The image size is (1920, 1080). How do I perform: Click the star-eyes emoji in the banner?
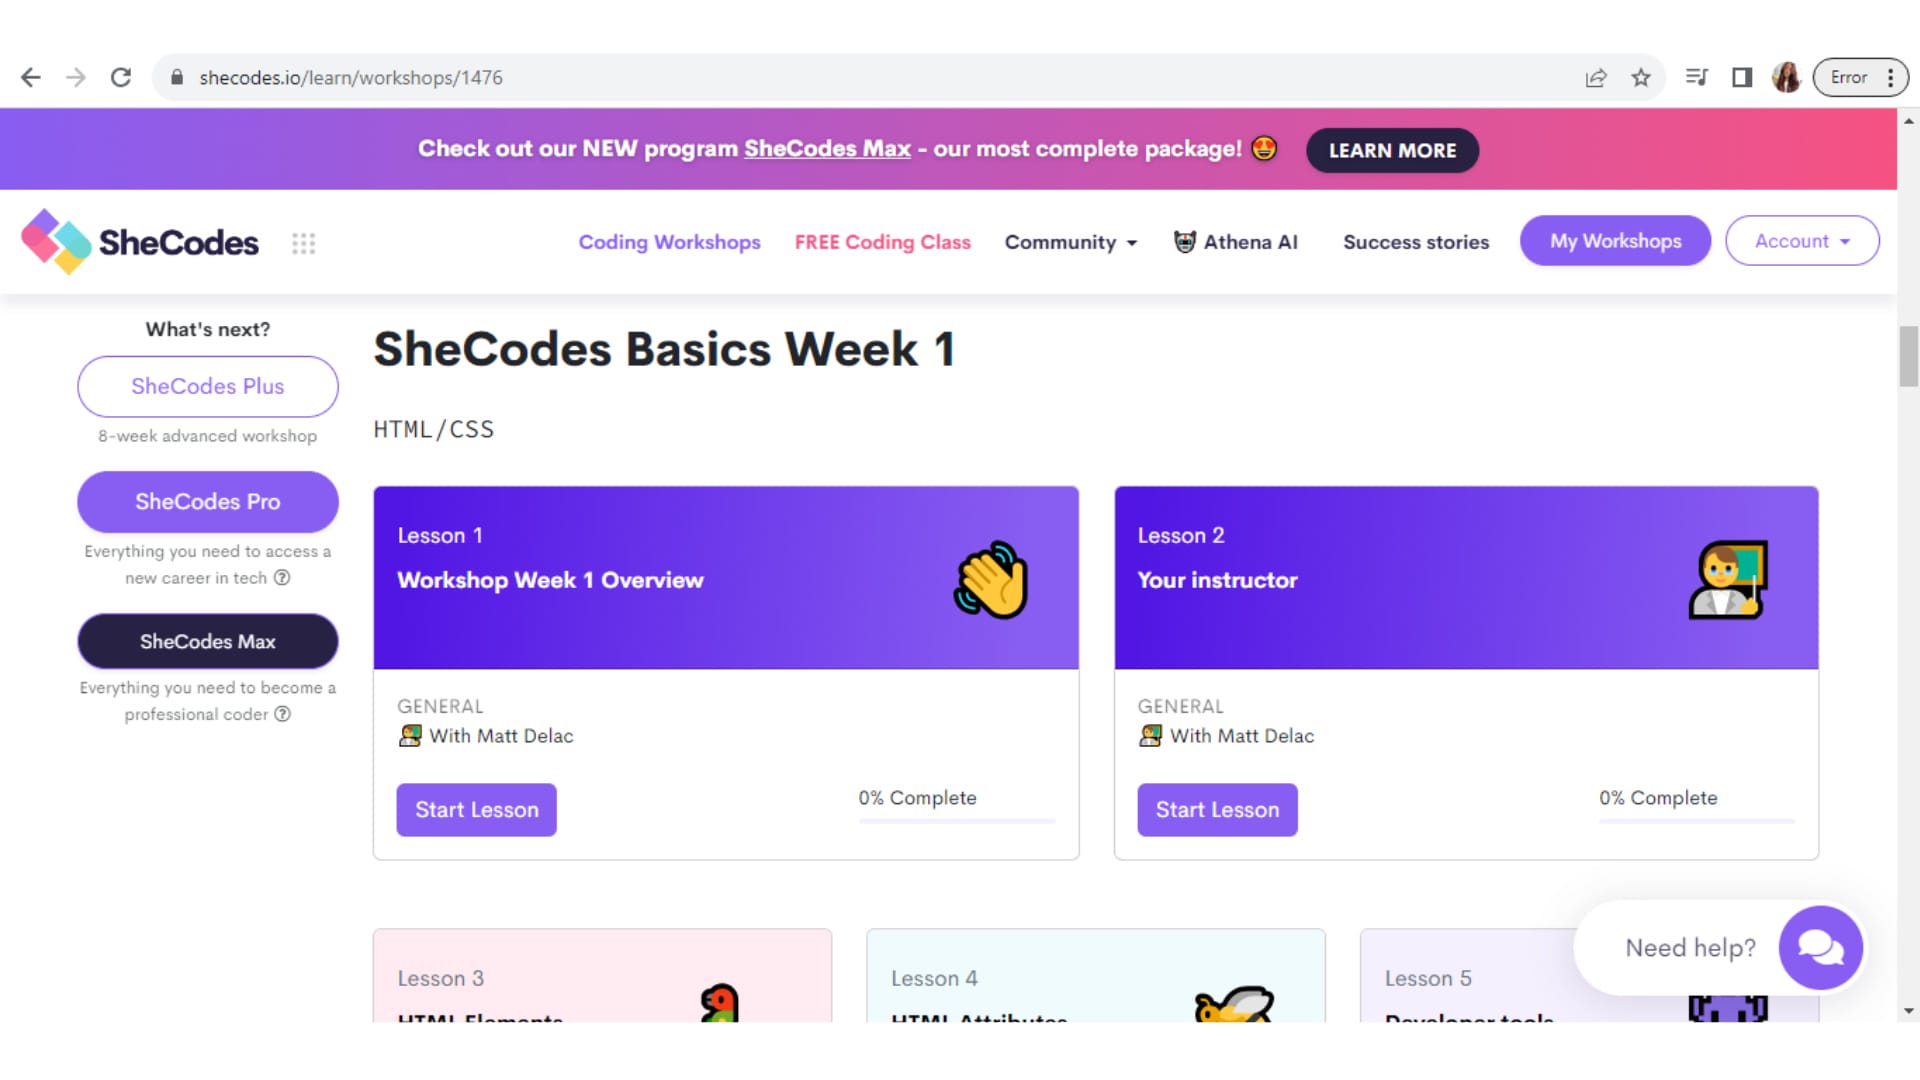click(1264, 148)
